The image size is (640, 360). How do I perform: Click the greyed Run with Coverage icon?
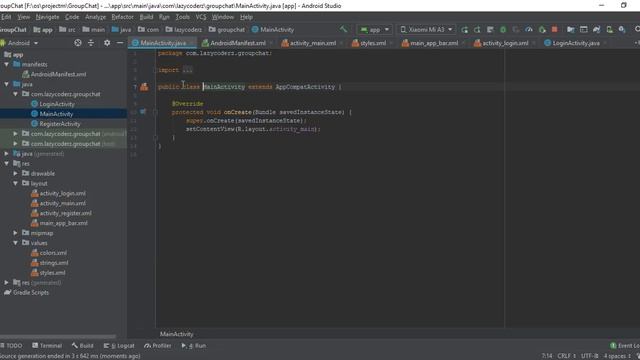pos(516,30)
